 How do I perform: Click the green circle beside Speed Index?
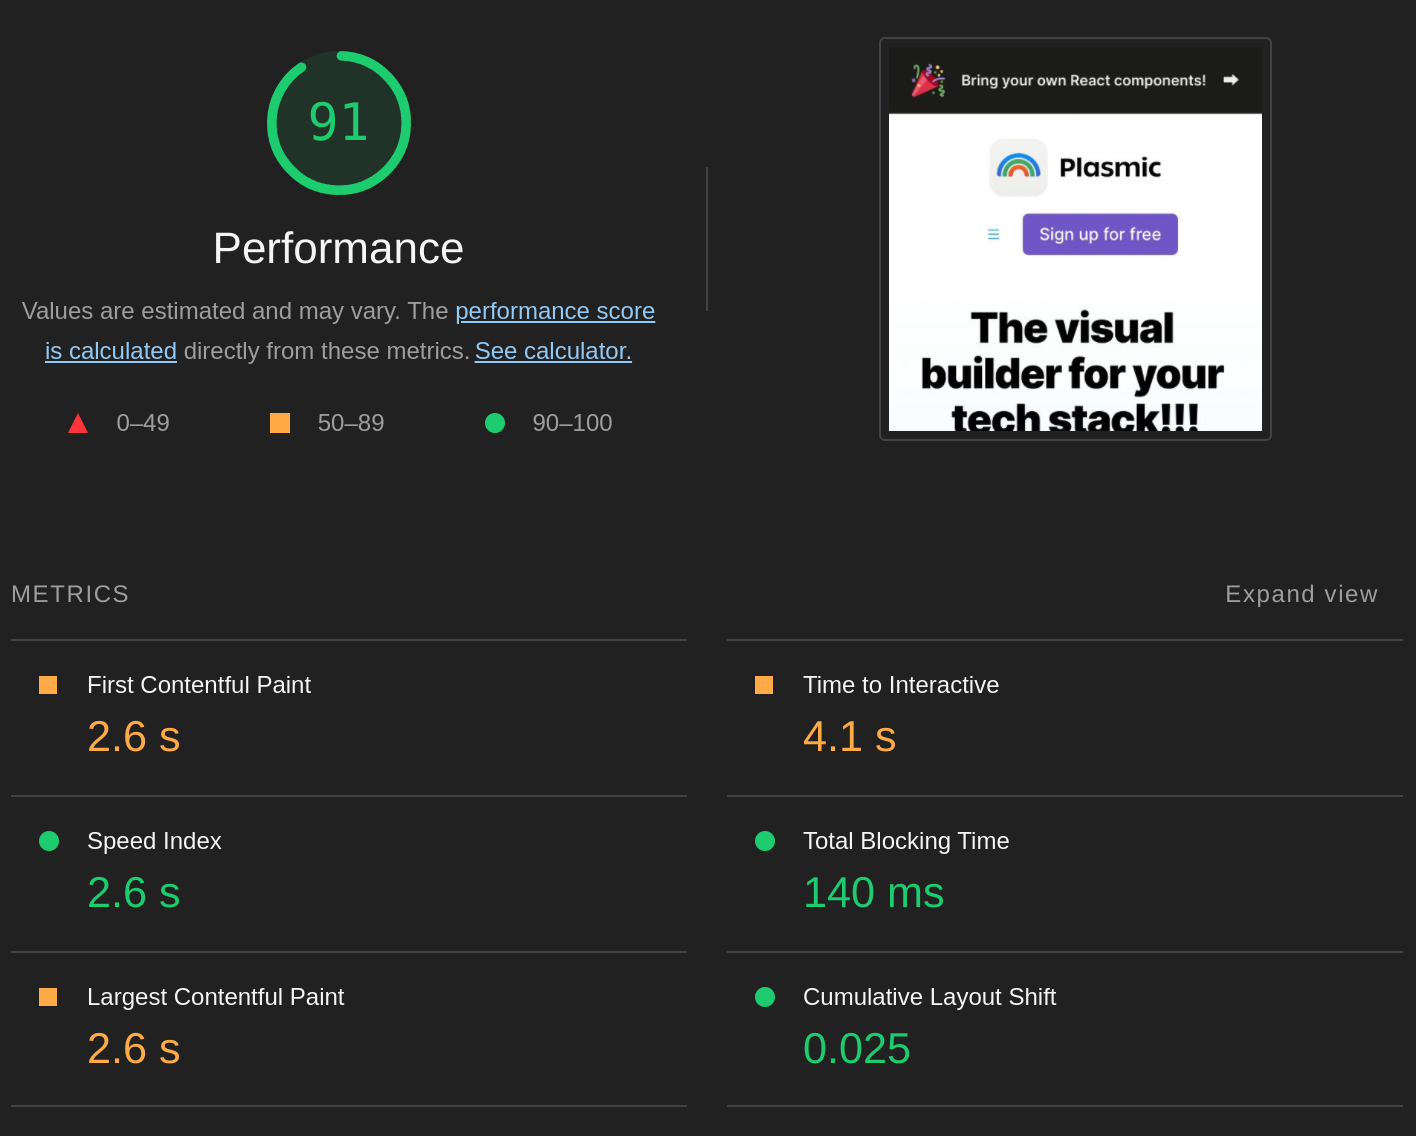pyautogui.click(x=49, y=841)
